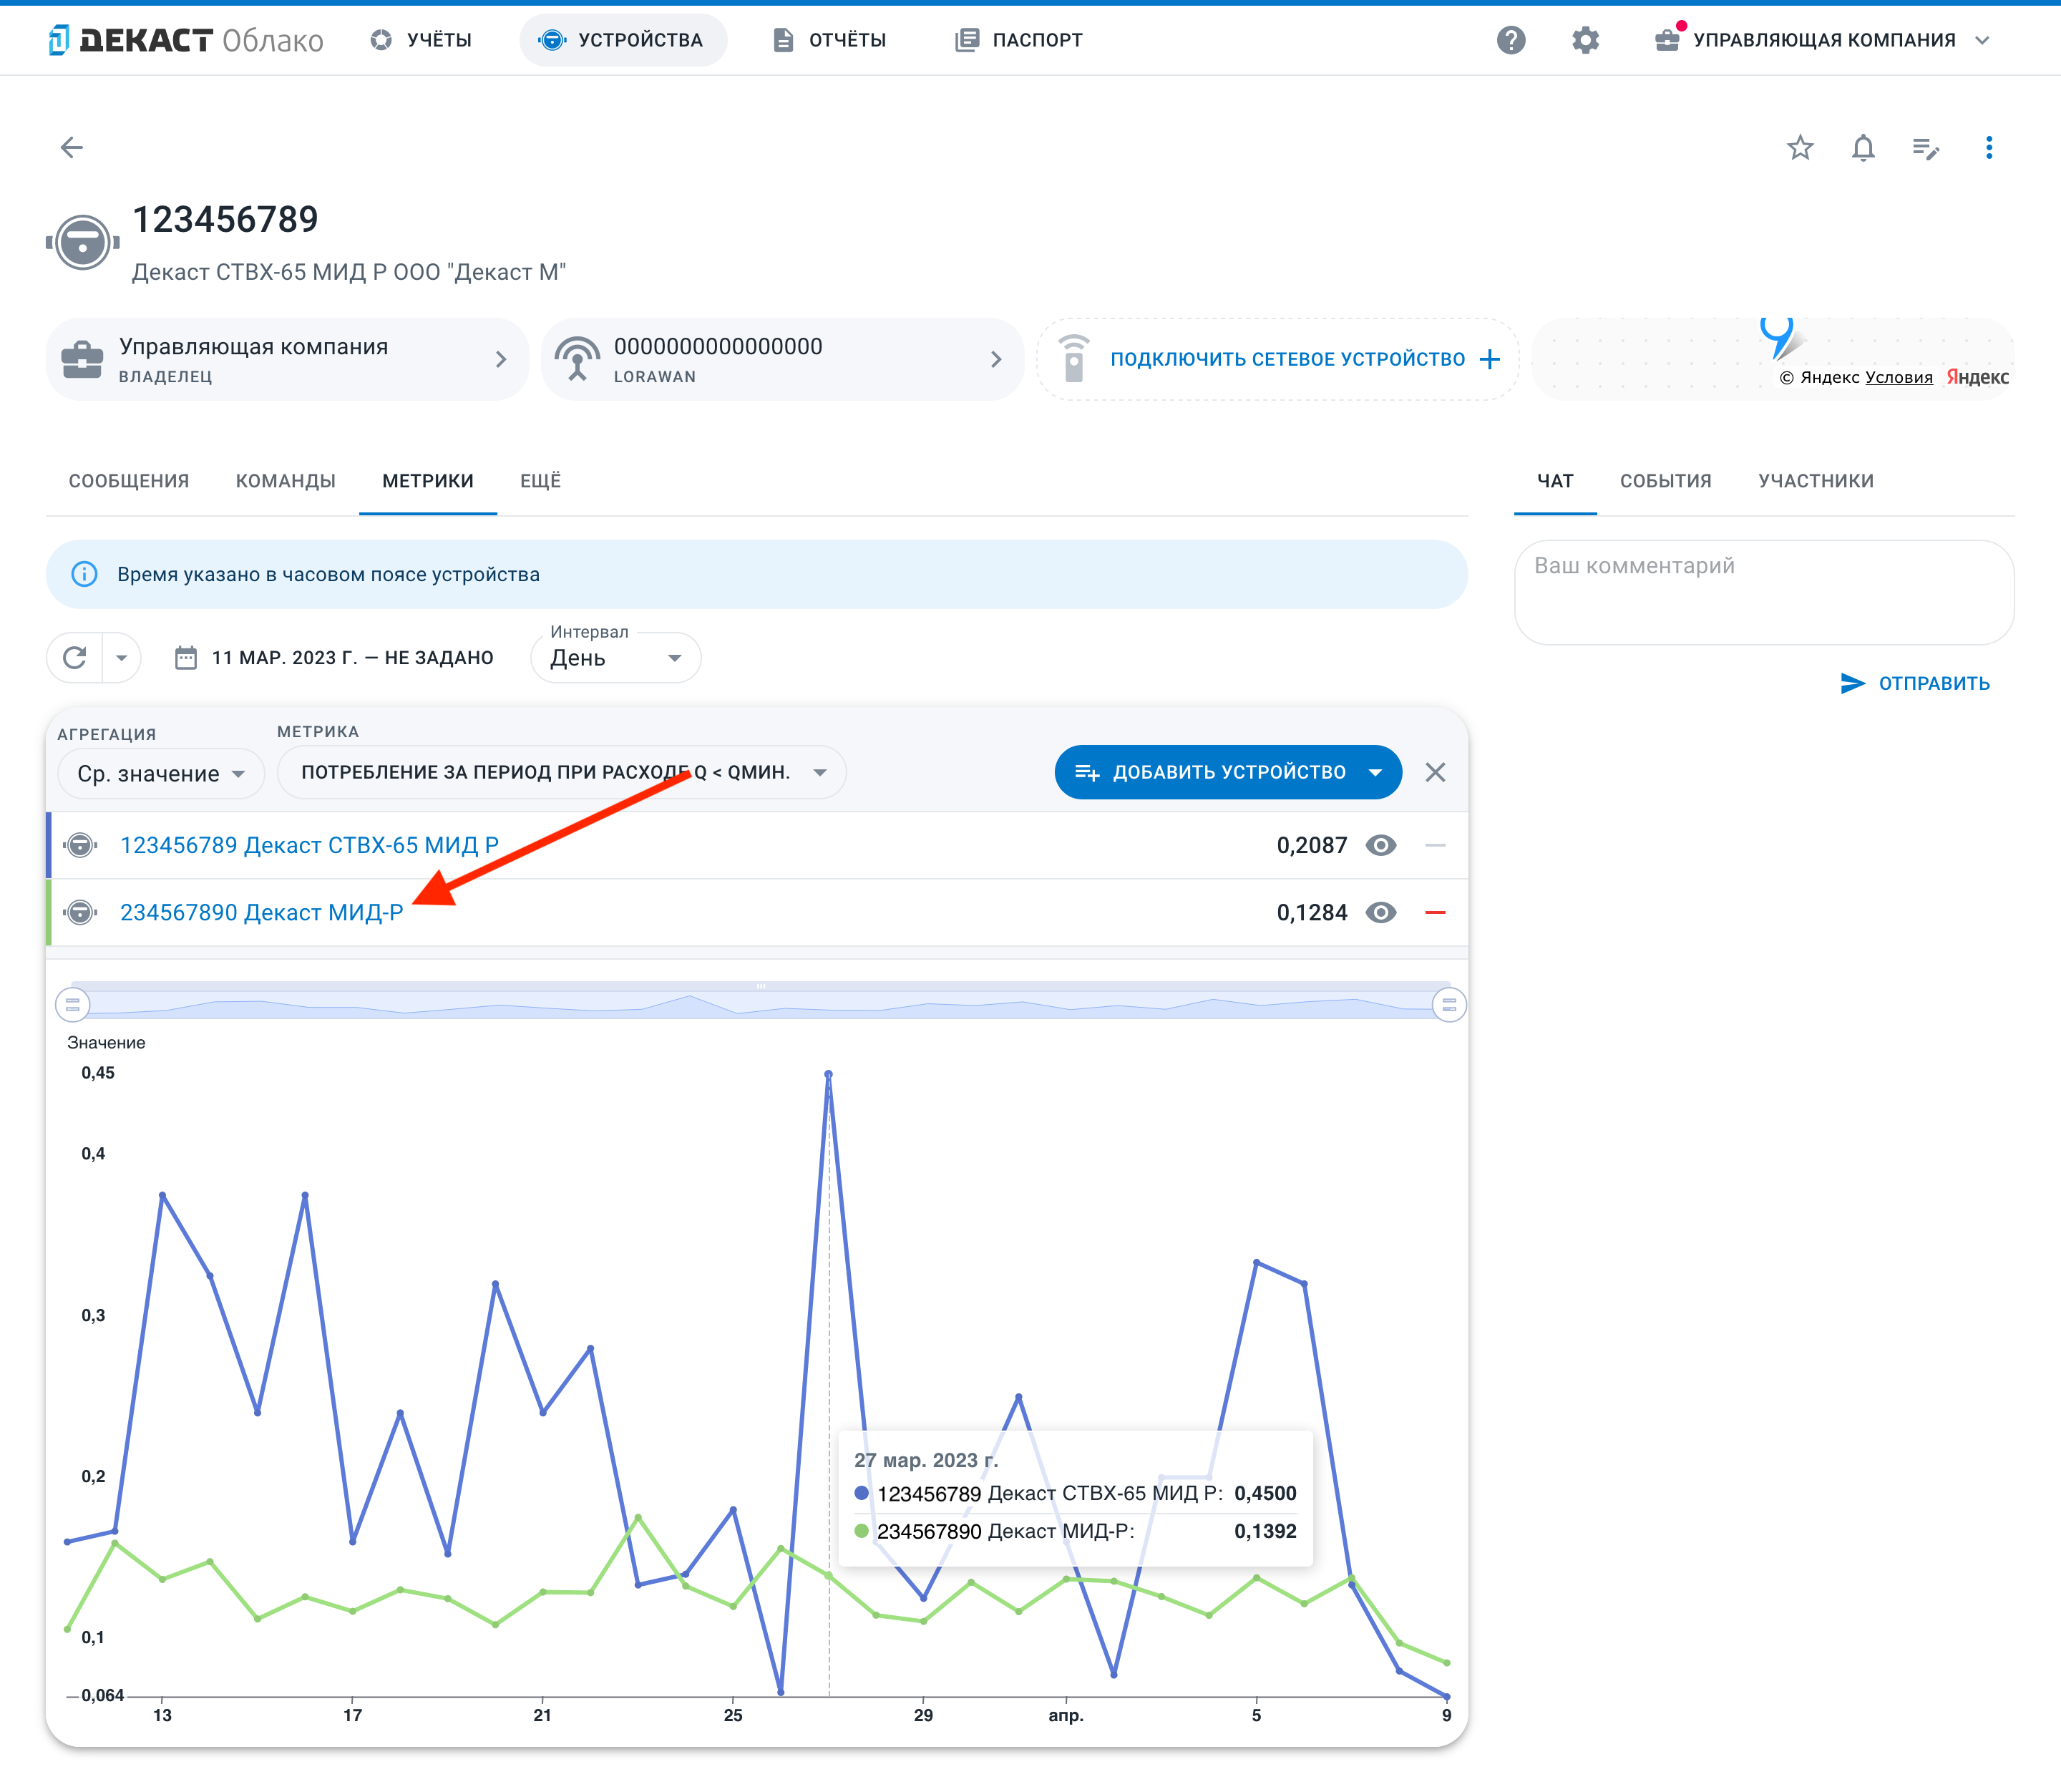
Task: Switch to the События tab
Action: pos(1666,481)
